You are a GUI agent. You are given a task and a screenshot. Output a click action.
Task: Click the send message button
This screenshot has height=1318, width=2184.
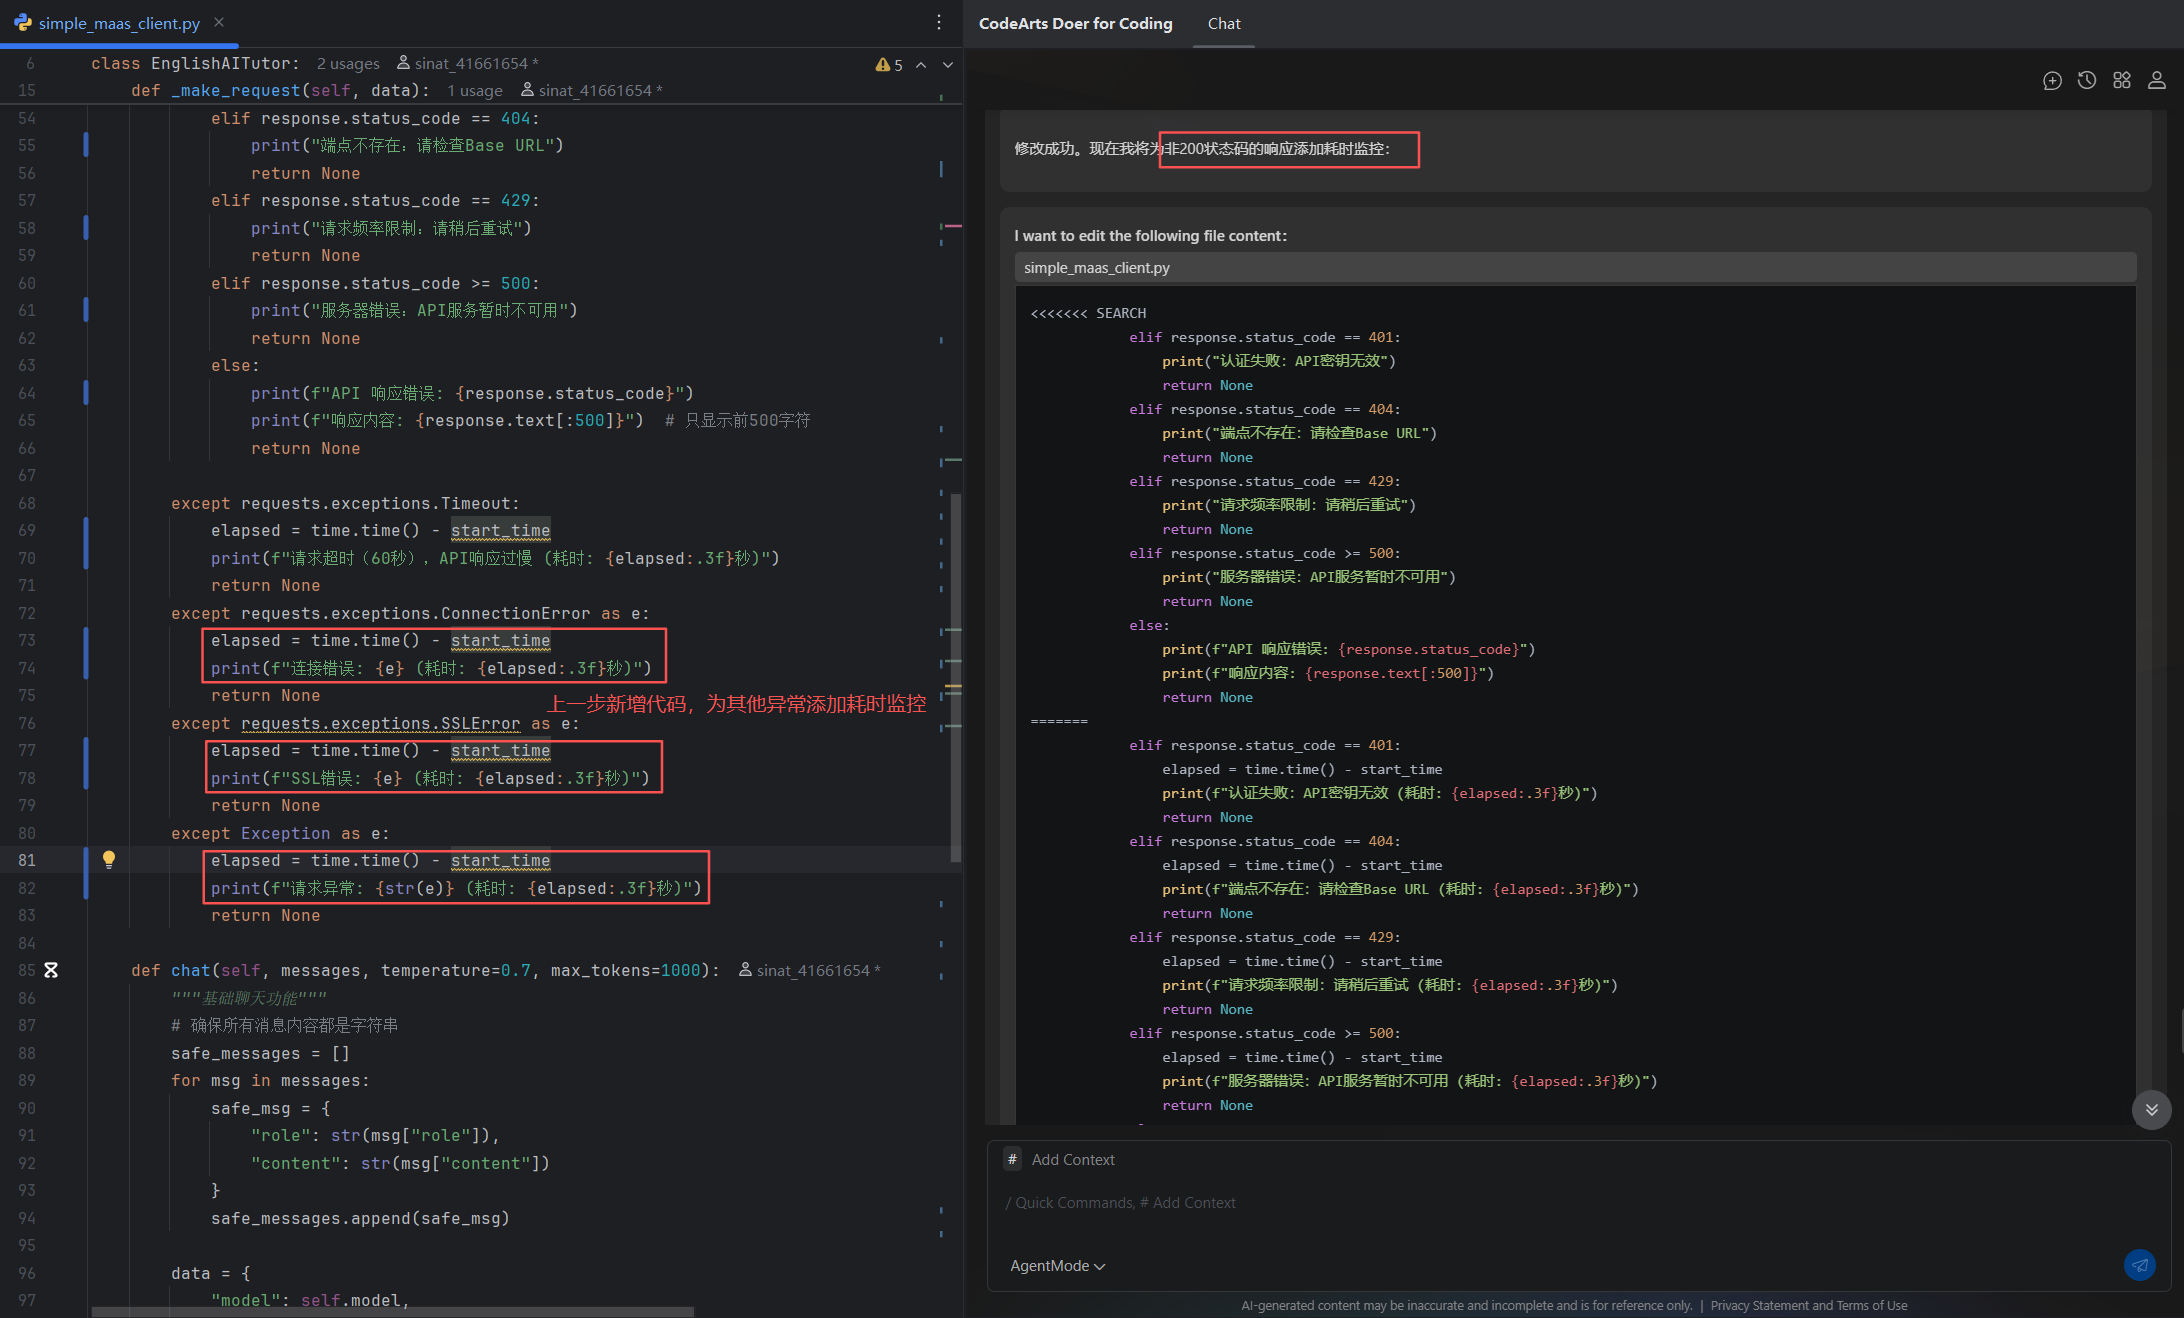coord(2139,1265)
